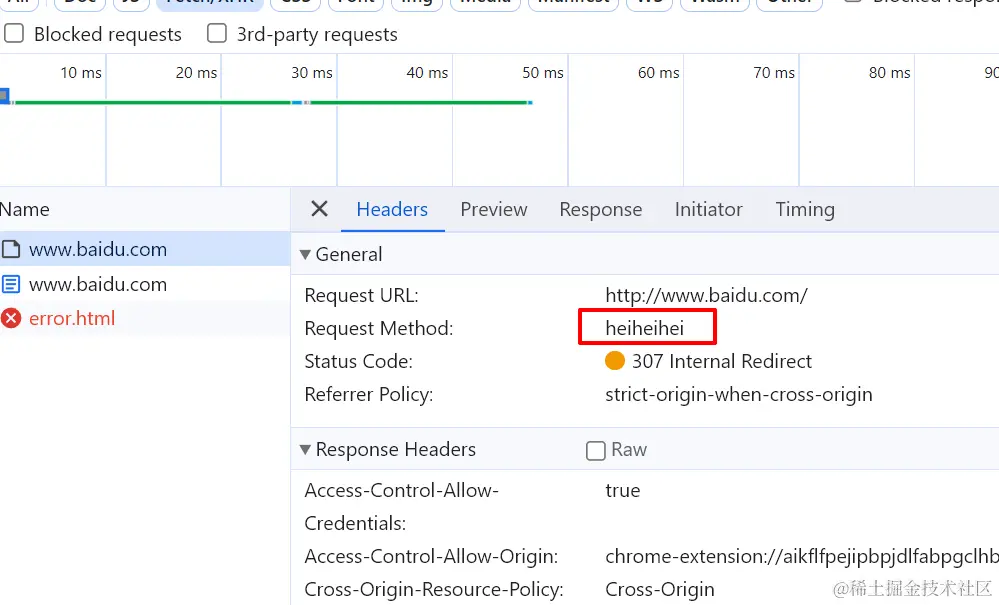Open the Preview tab
The height and width of the screenshot is (605, 999).
pos(494,210)
